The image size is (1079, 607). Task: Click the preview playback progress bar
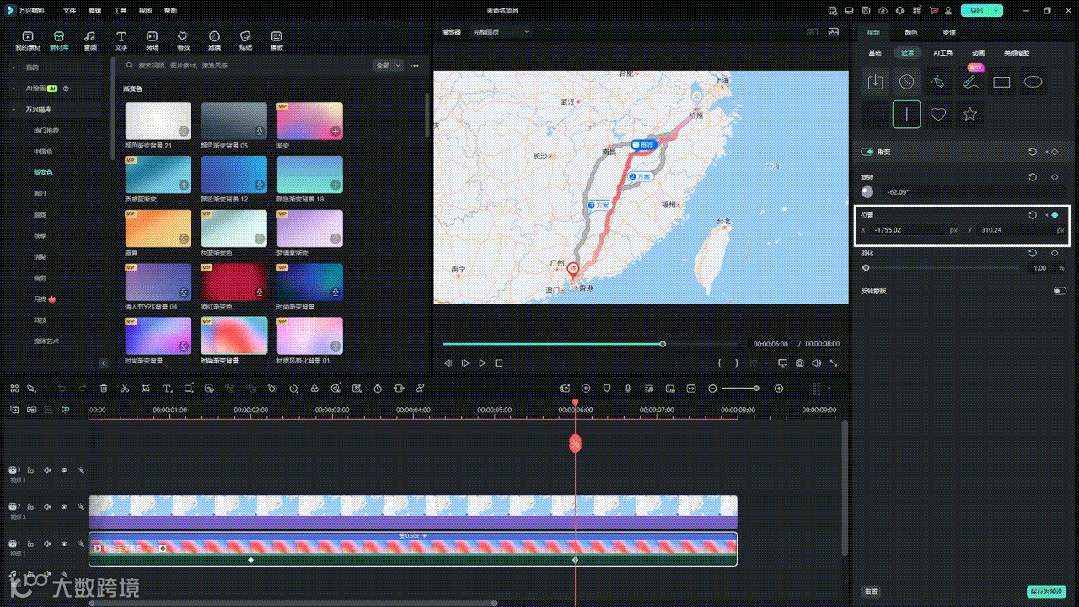click(x=590, y=343)
